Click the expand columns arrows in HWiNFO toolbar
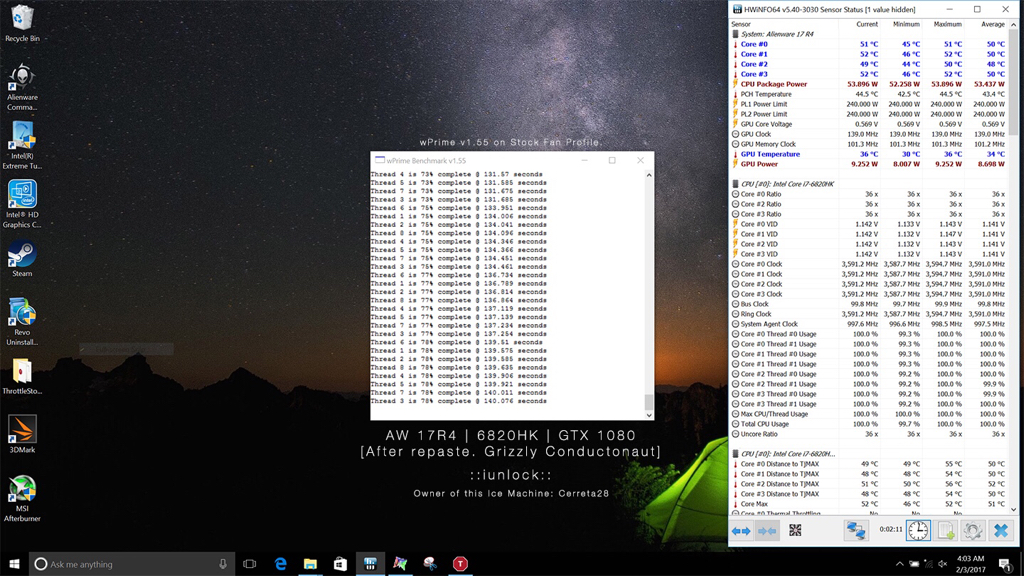Screen dimensions: 1024x576 tap(741, 531)
